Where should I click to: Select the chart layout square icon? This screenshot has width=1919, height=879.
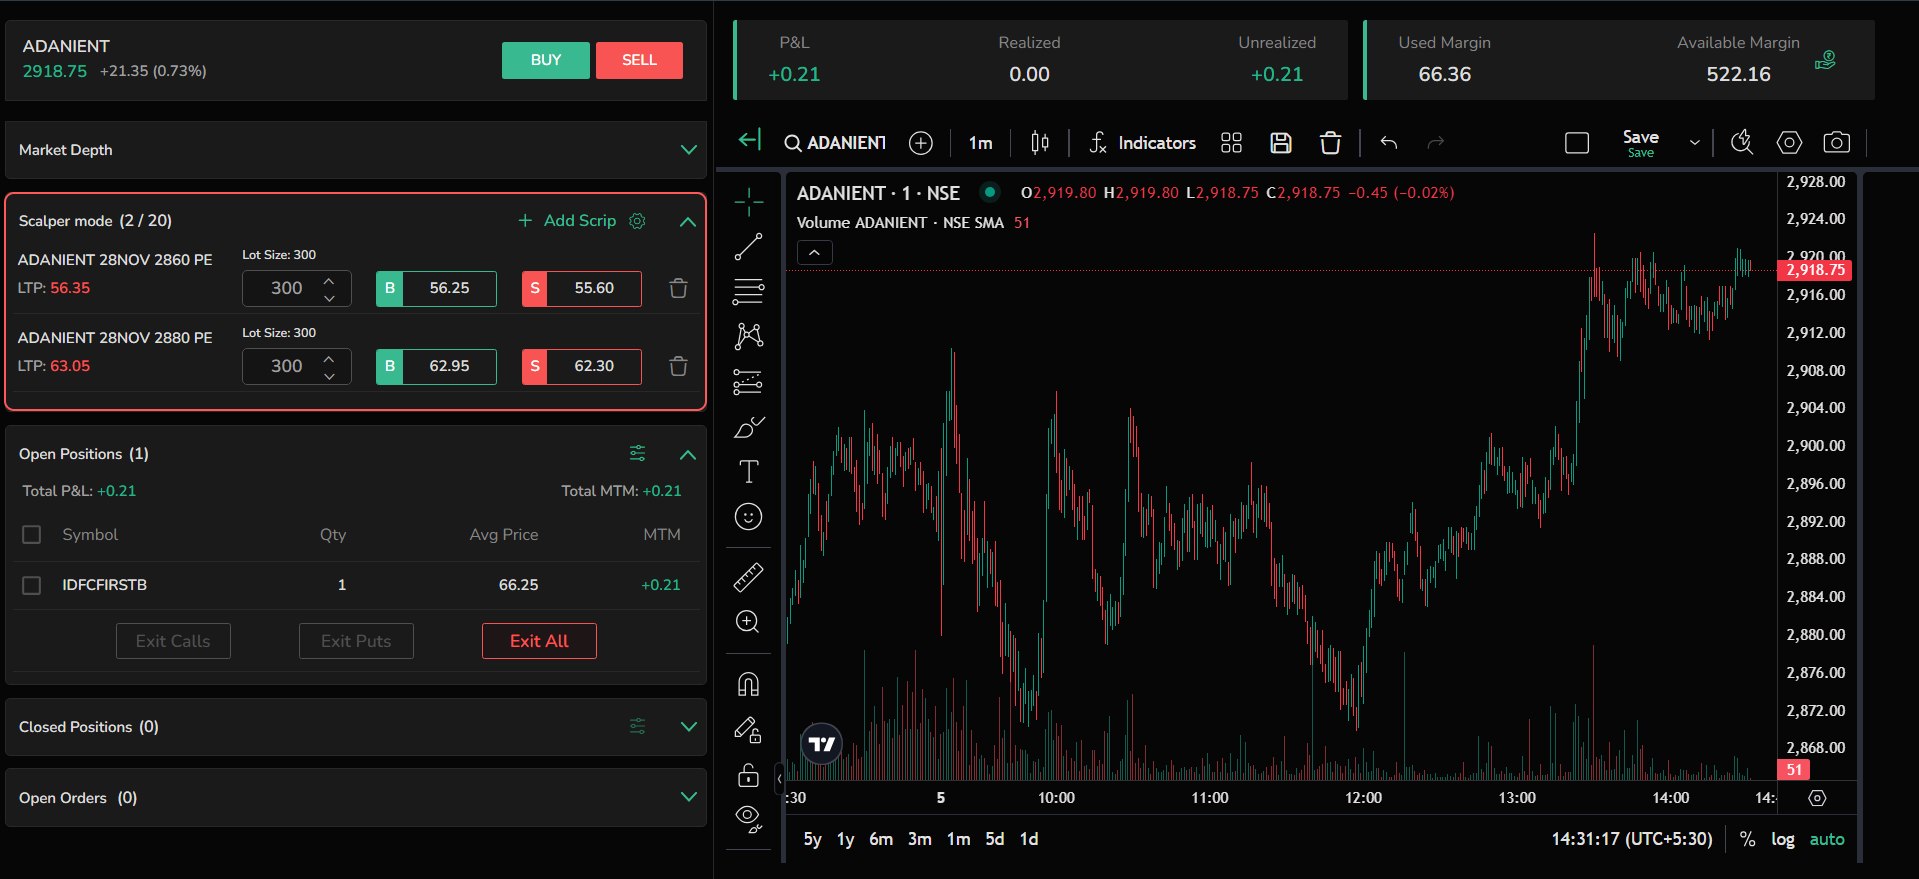1577,143
